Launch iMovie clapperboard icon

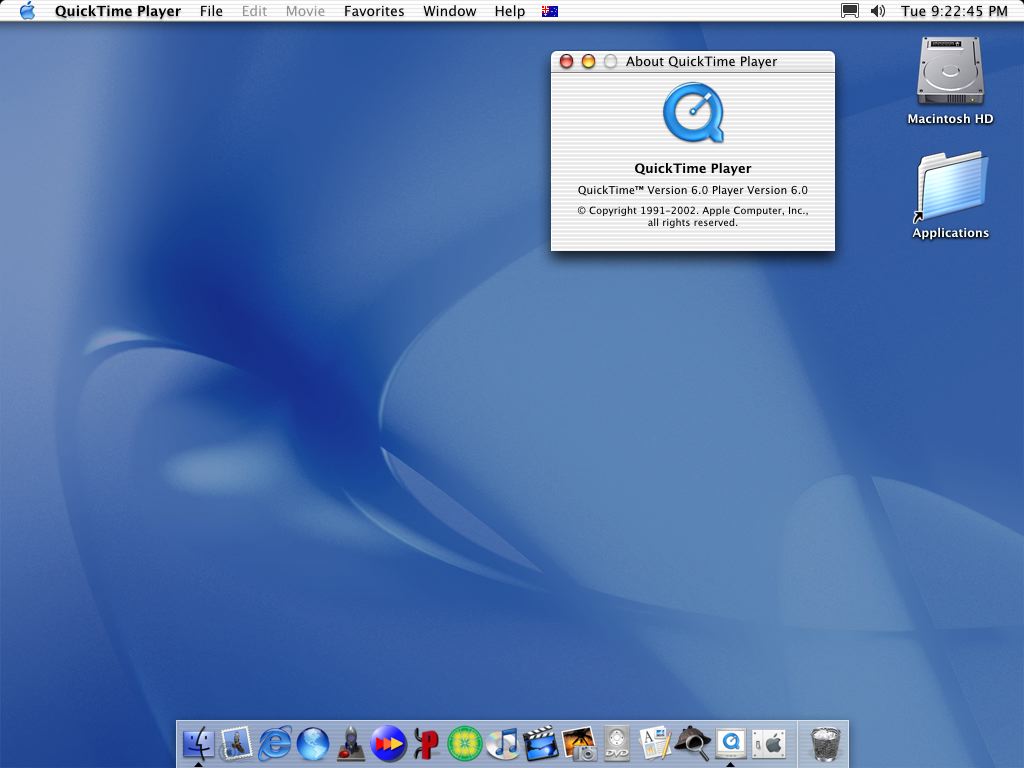tap(541, 743)
